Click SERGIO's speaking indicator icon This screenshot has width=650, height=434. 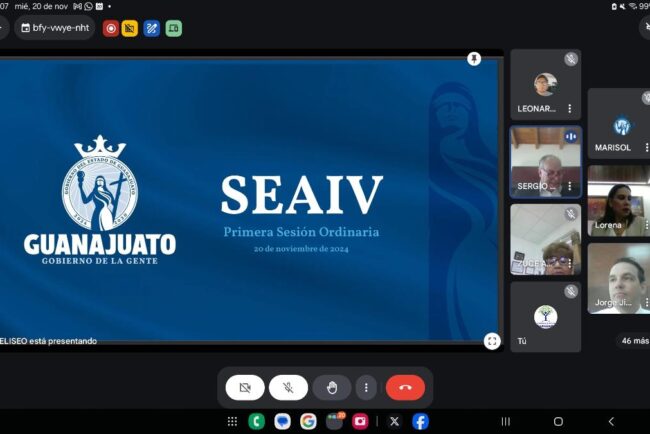(x=571, y=136)
